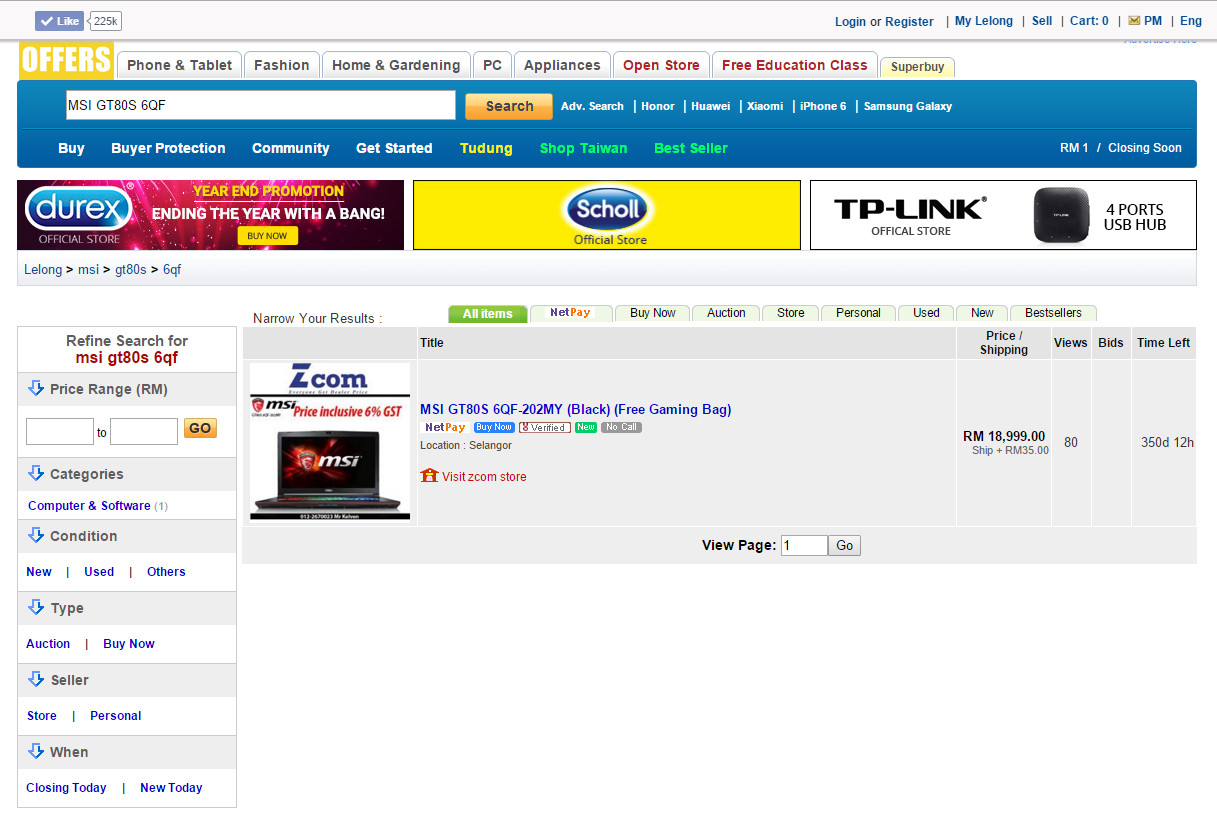Open the Phone & Tablet category tab
Image resolution: width=1217 pixels, height=823 pixels.
pyautogui.click(x=179, y=65)
